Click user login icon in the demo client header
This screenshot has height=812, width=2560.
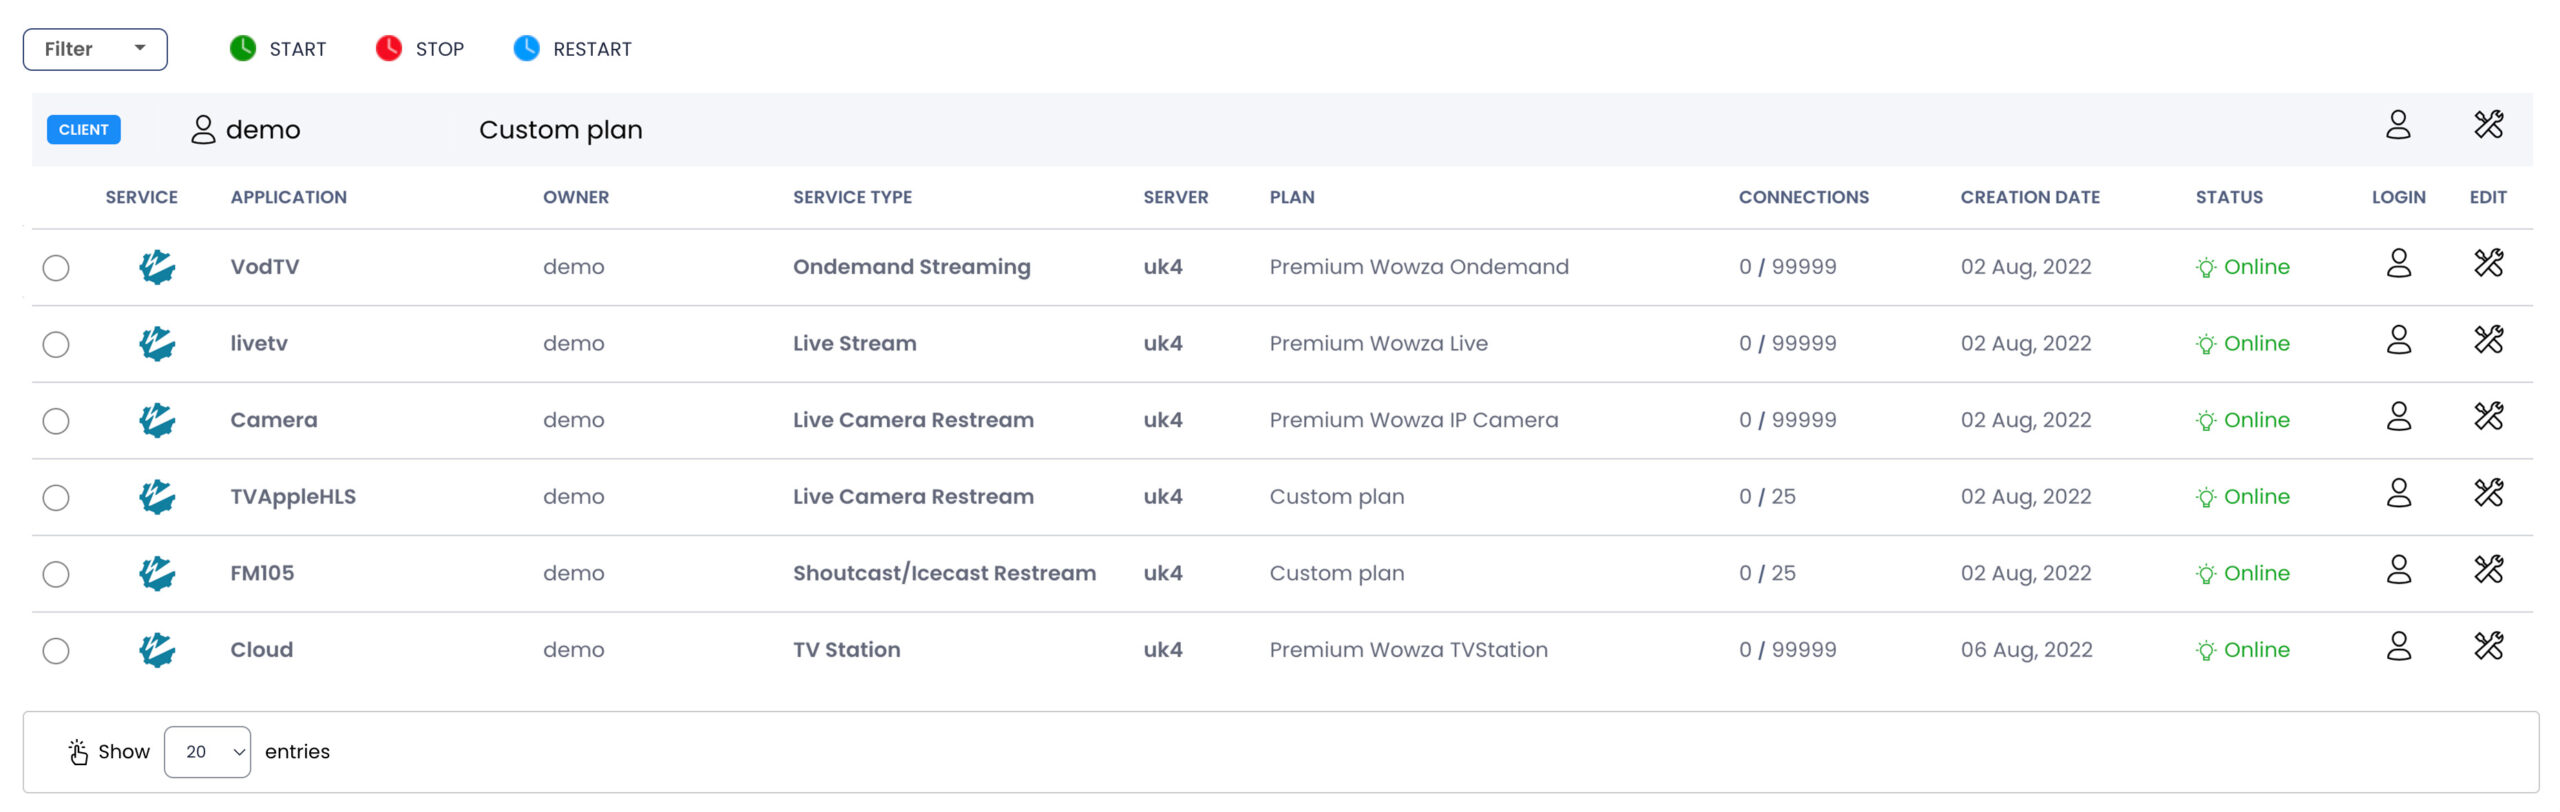pyautogui.click(x=2398, y=125)
